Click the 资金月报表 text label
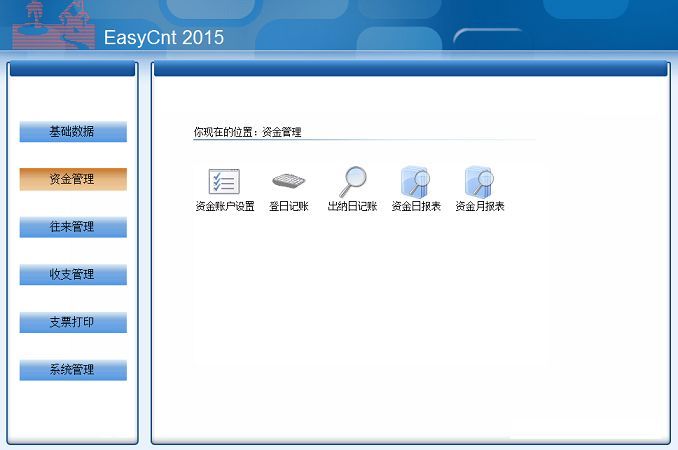Image resolution: width=678 pixels, height=450 pixels. tap(479, 207)
